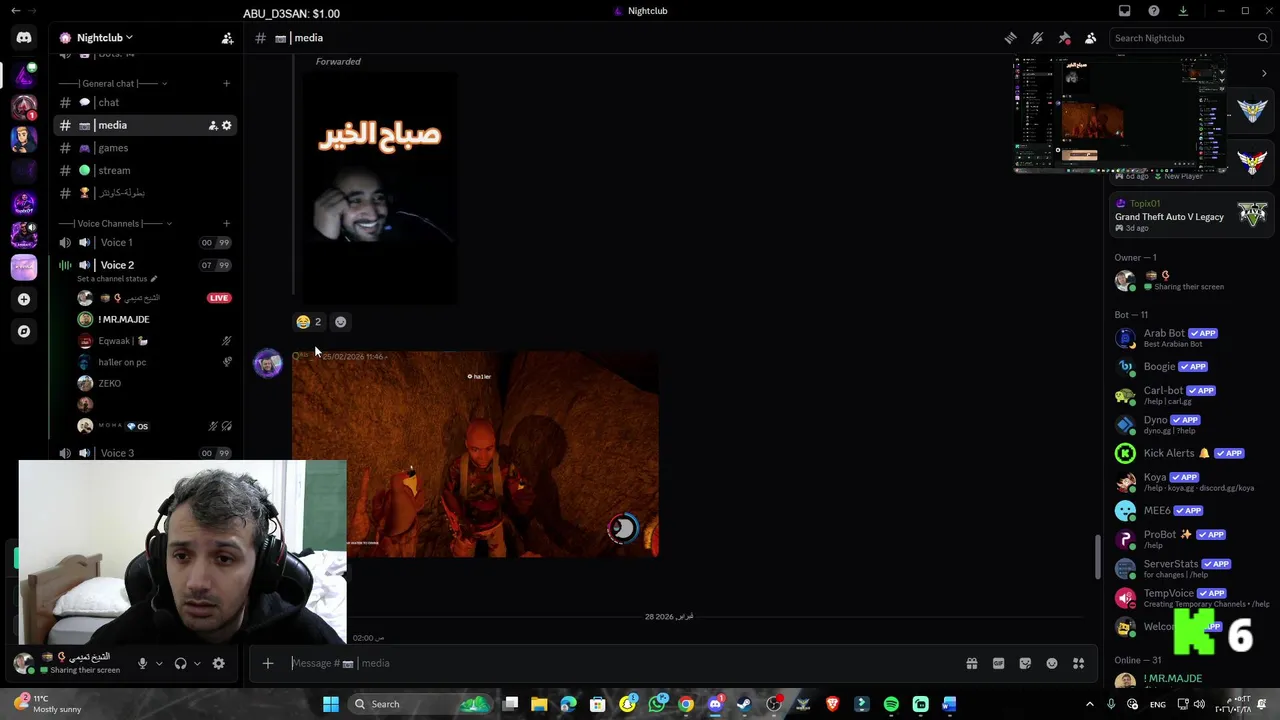
Task: Edit Voice 2 channel status pencil
Action: 154,279
